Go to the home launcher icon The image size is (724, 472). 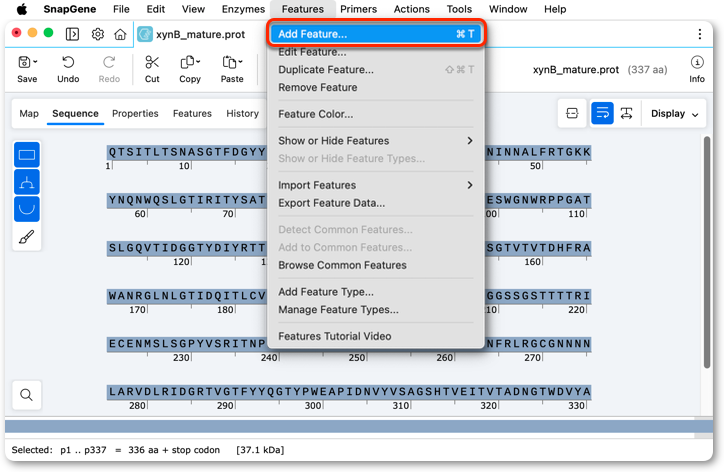[120, 34]
